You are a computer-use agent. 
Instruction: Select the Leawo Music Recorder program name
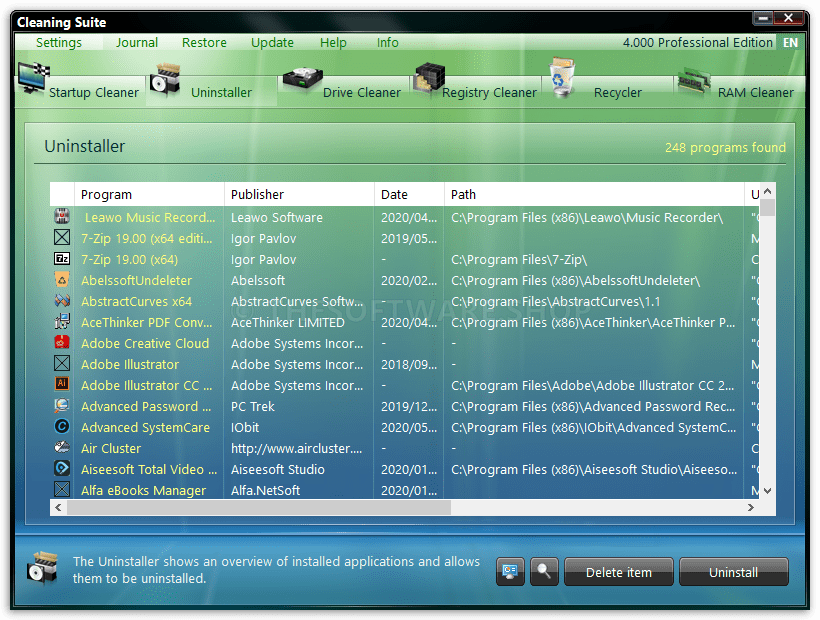(150, 217)
